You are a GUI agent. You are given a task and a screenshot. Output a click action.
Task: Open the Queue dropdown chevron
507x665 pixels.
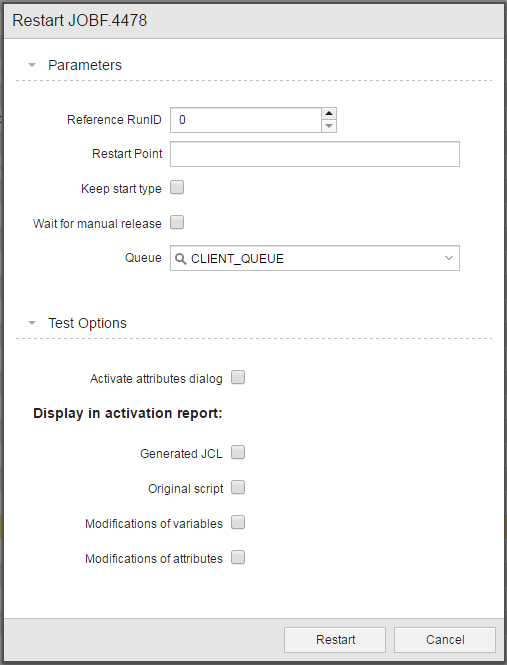point(448,258)
